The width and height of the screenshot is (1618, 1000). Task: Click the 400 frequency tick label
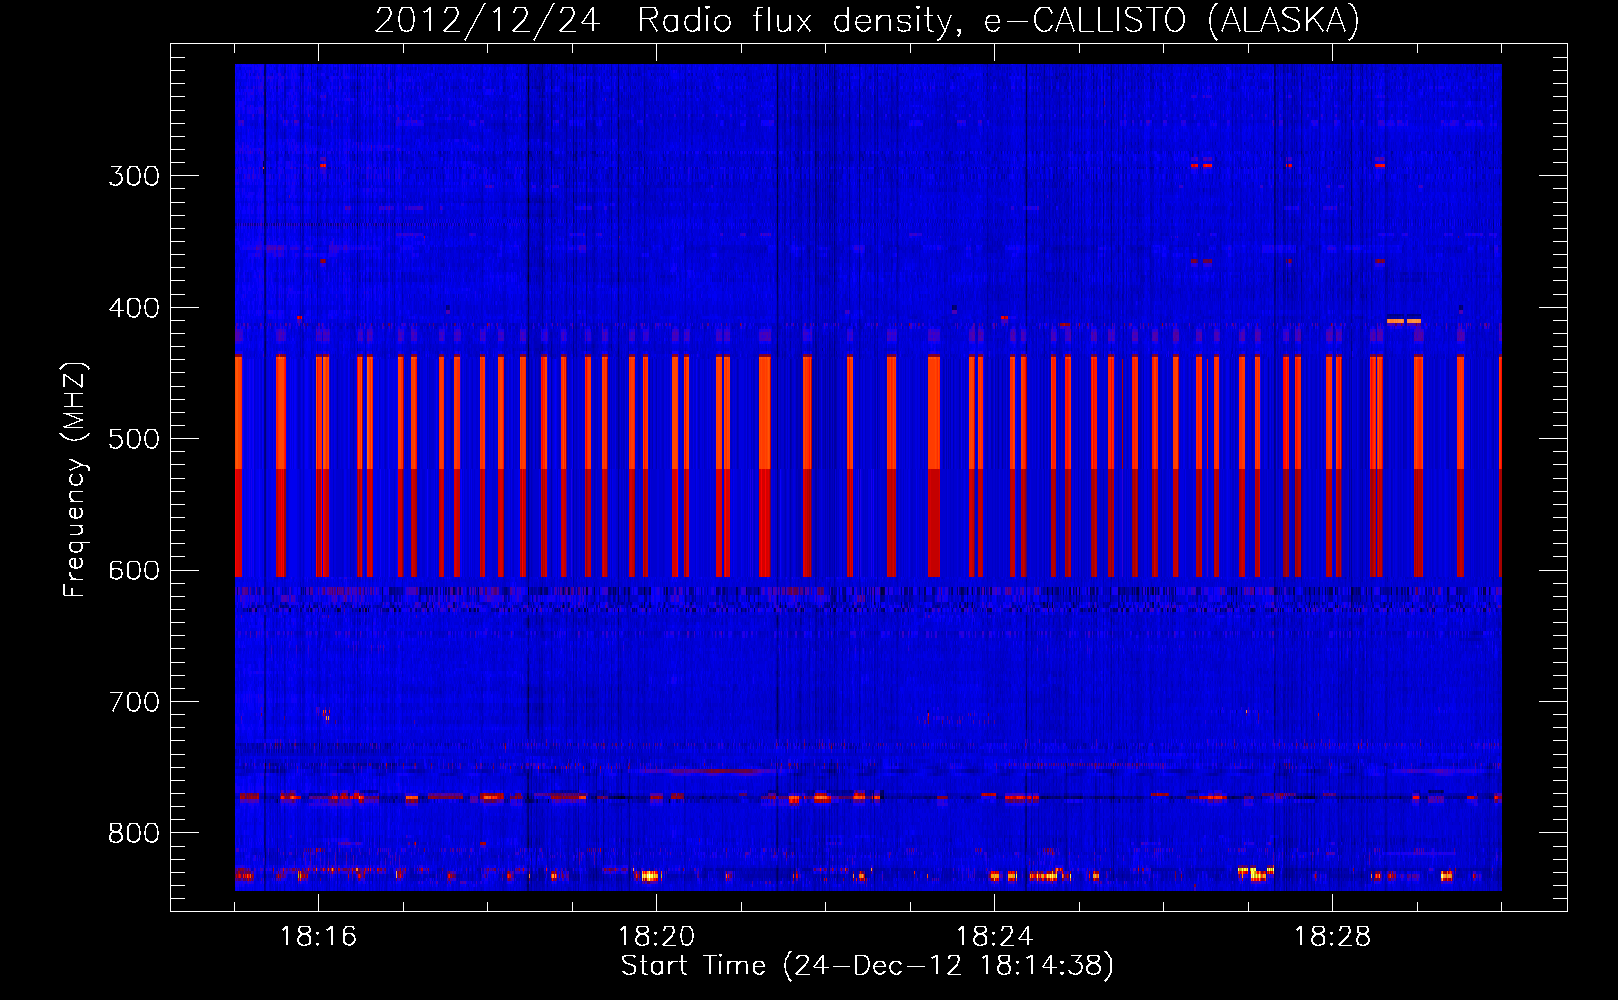pyautogui.click(x=134, y=308)
